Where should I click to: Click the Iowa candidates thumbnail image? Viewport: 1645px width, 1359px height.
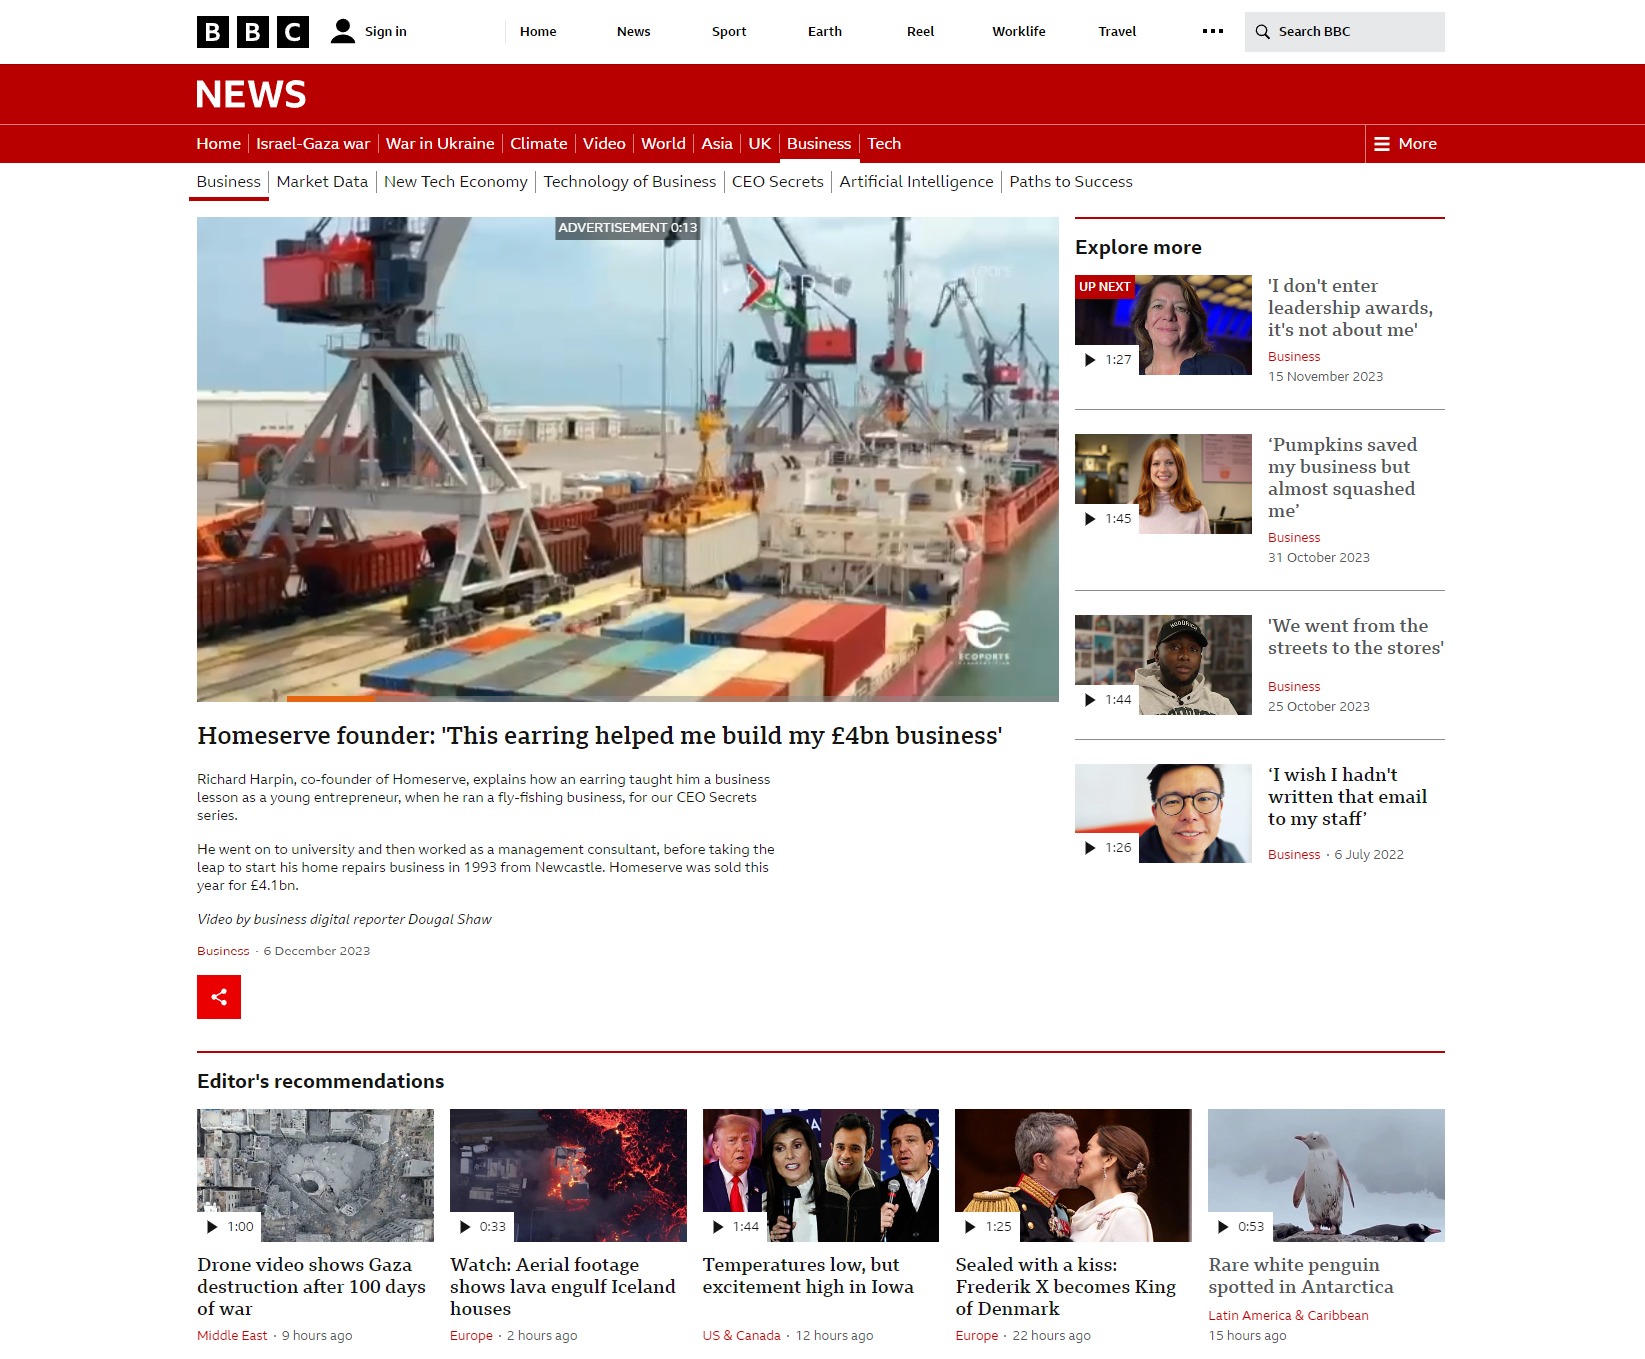[x=820, y=1175]
